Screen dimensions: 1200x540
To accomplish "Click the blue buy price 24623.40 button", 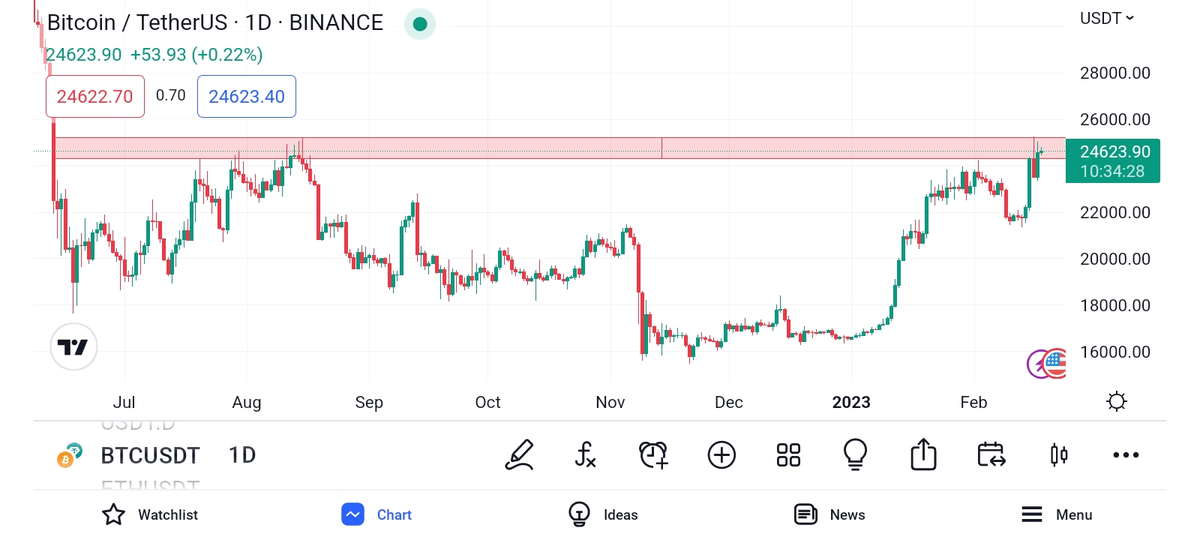I will click(x=246, y=96).
